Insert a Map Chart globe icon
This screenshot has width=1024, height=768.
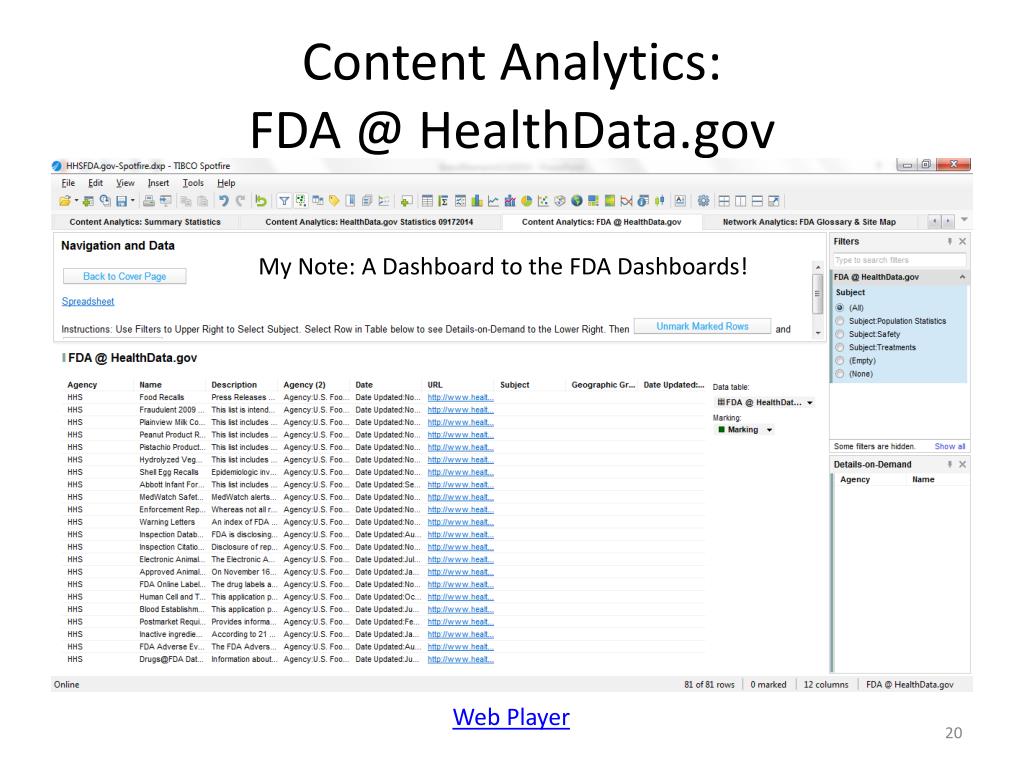[x=577, y=201]
